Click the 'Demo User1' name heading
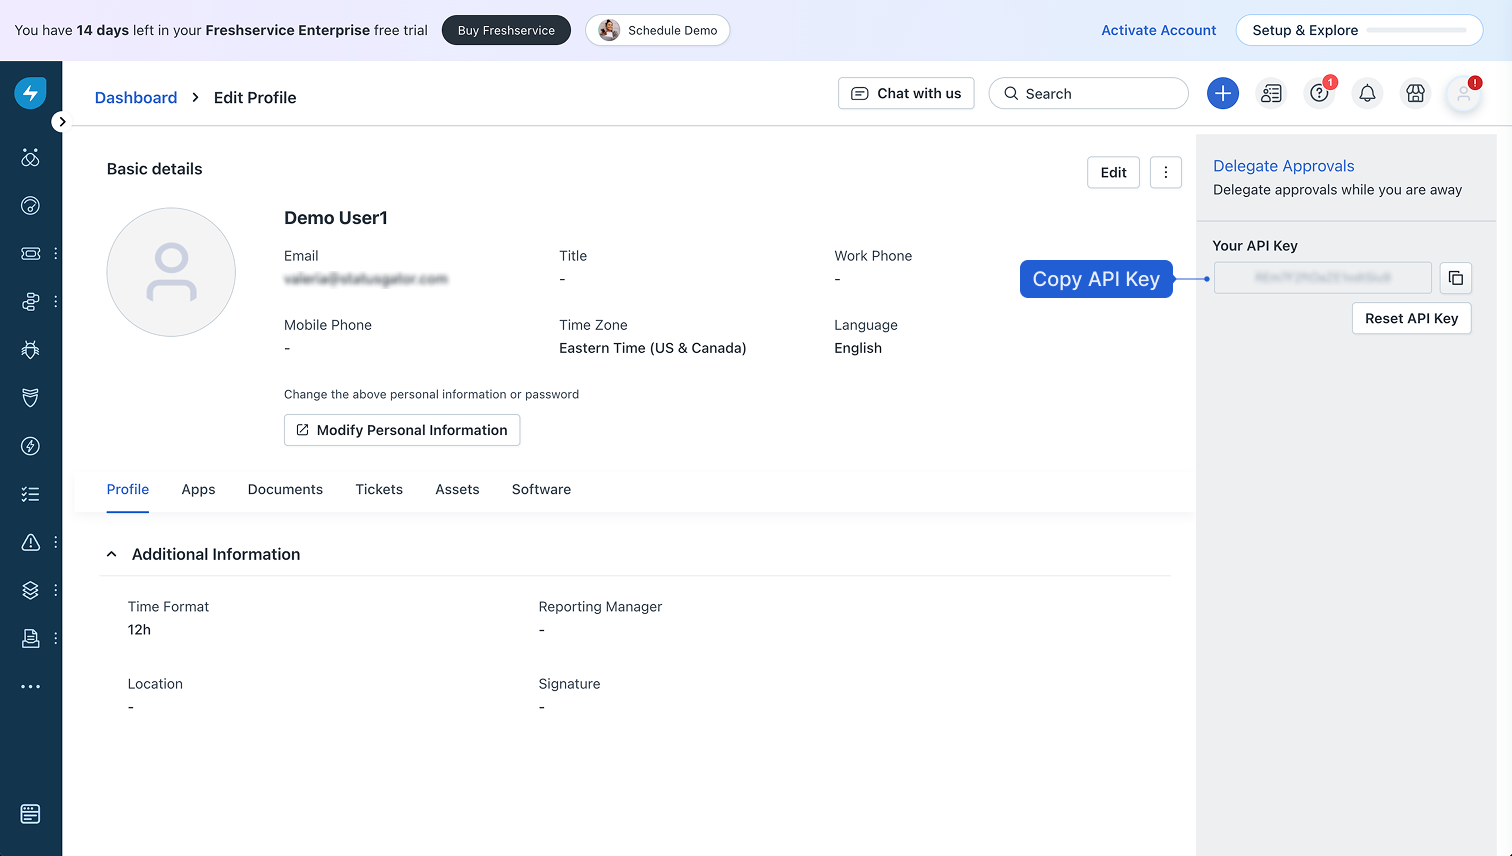Screen dimensions: 1512x856 [336, 218]
